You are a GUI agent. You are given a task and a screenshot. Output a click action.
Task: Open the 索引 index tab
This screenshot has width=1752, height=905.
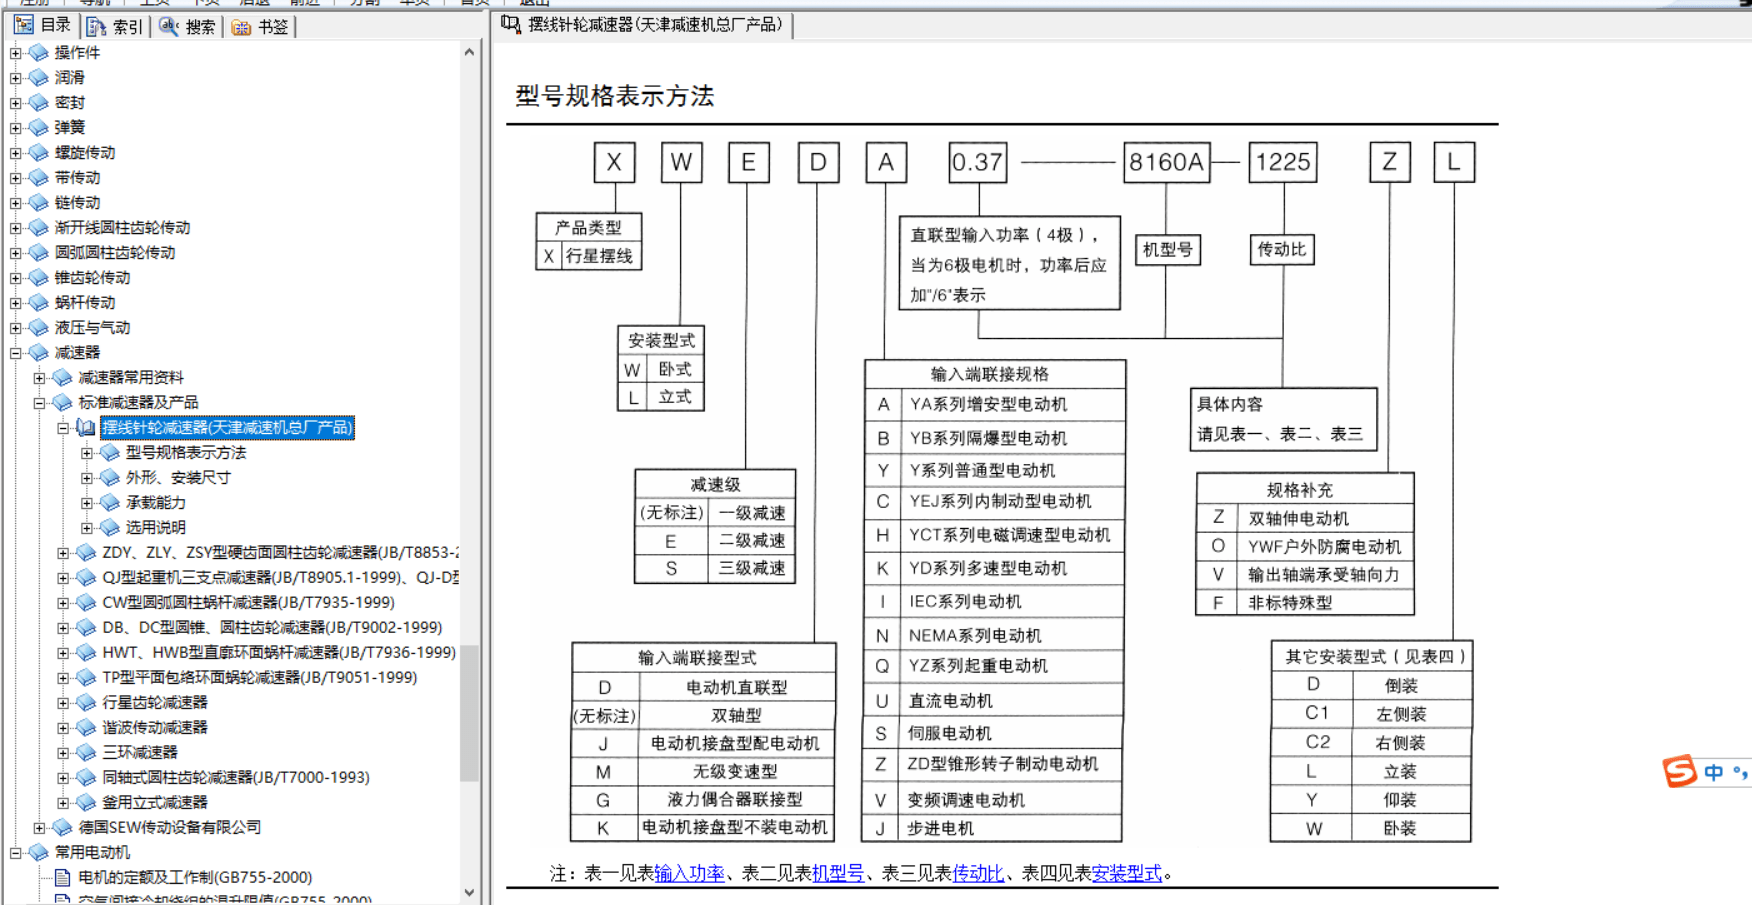click(x=115, y=26)
